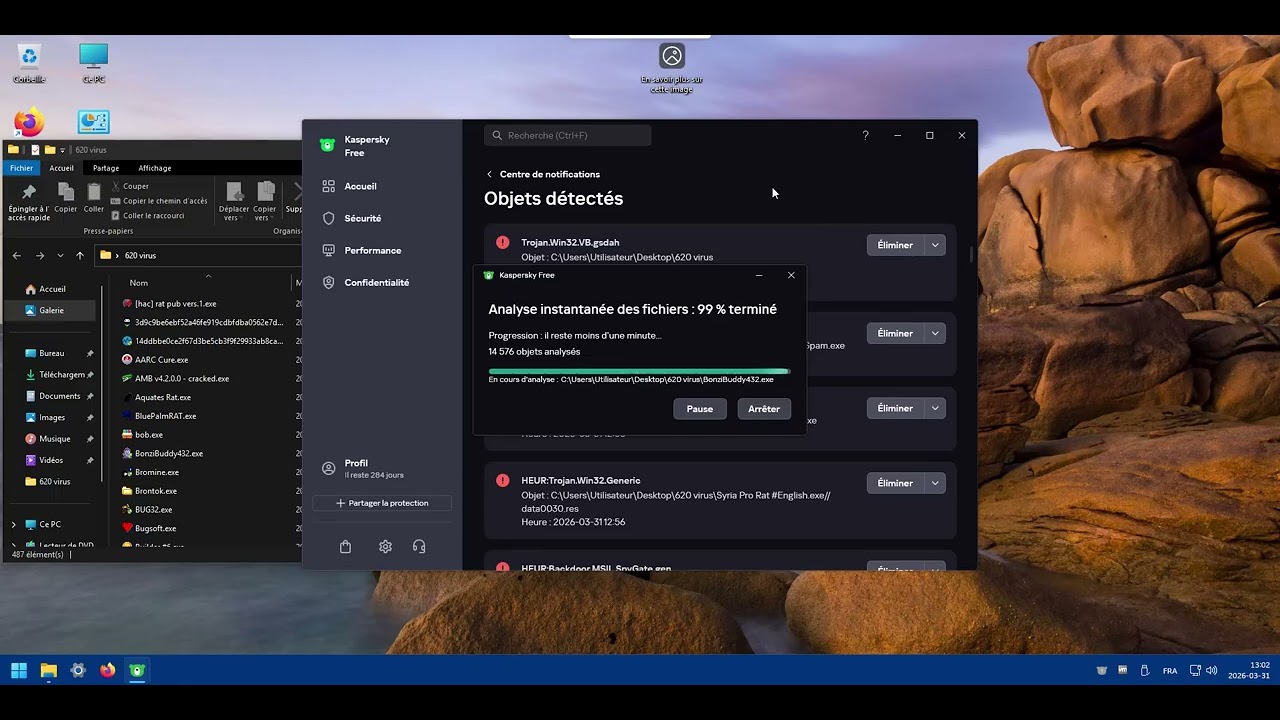The height and width of the screenshot is (720, 1280).
Task: Switch to Accueil ribbon tab in Explorer
Action: 61,168
